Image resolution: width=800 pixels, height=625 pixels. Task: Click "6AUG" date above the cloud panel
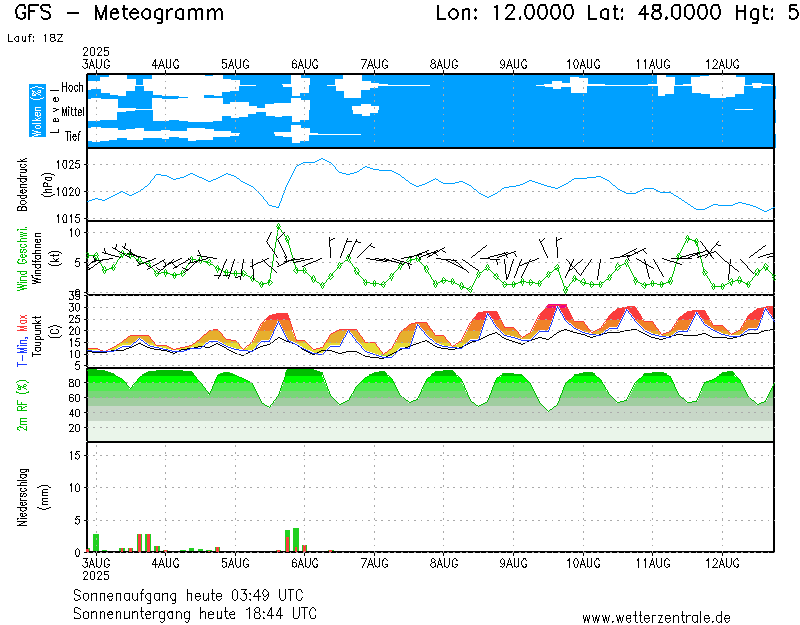[x=305, y=64]
